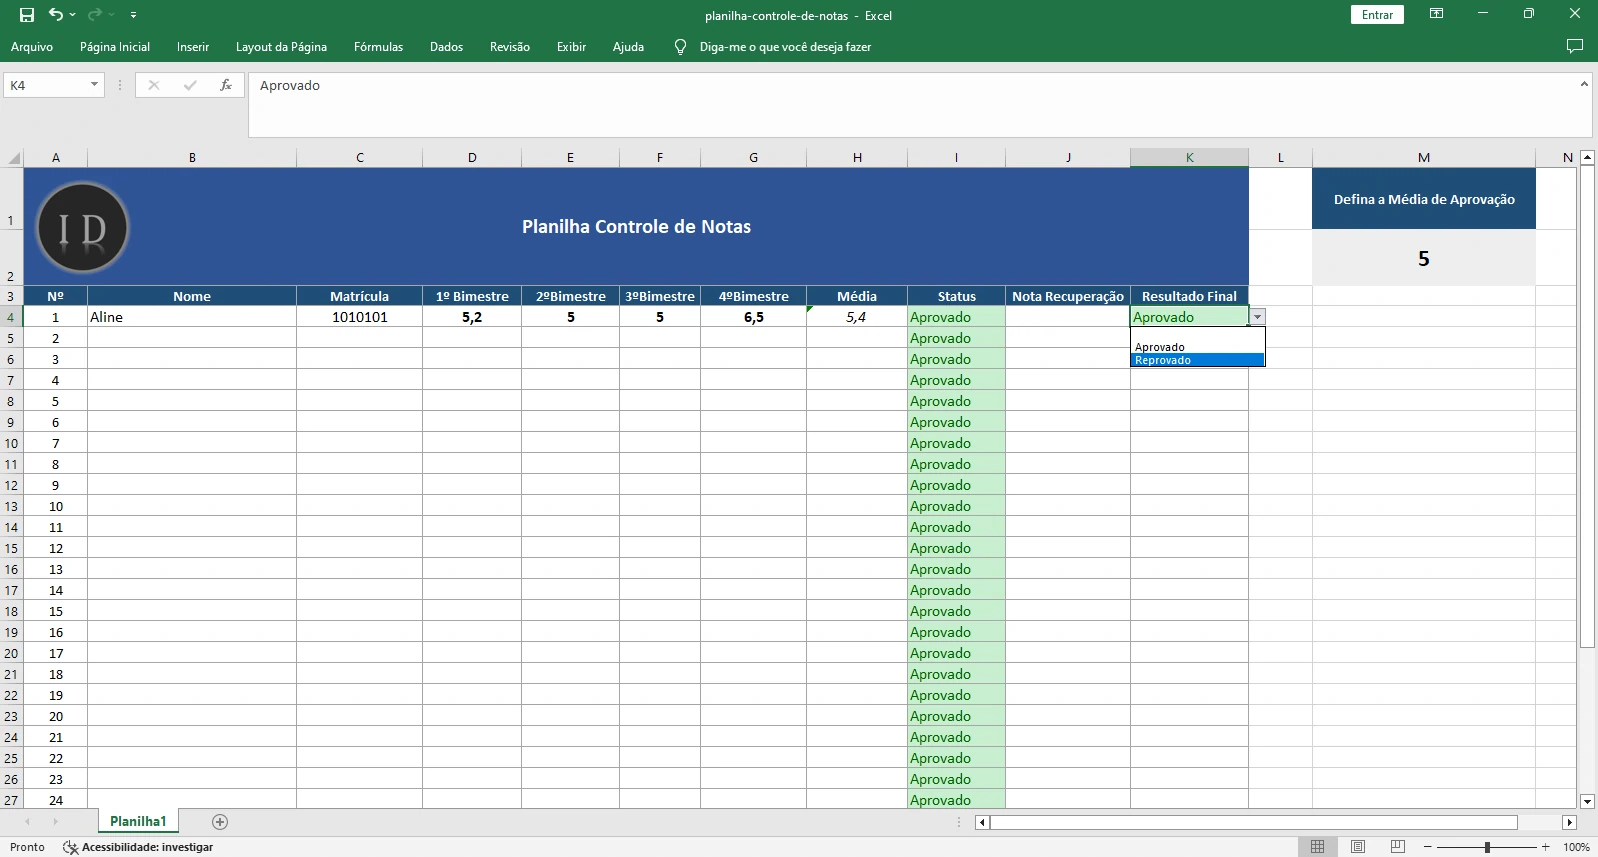Image resolution: width=1598 pixels, height=857 pixels.
Task: Open the Customize Quick Access Toolbar dropdown
Action: pyautogui.click(x=133, y=15)
